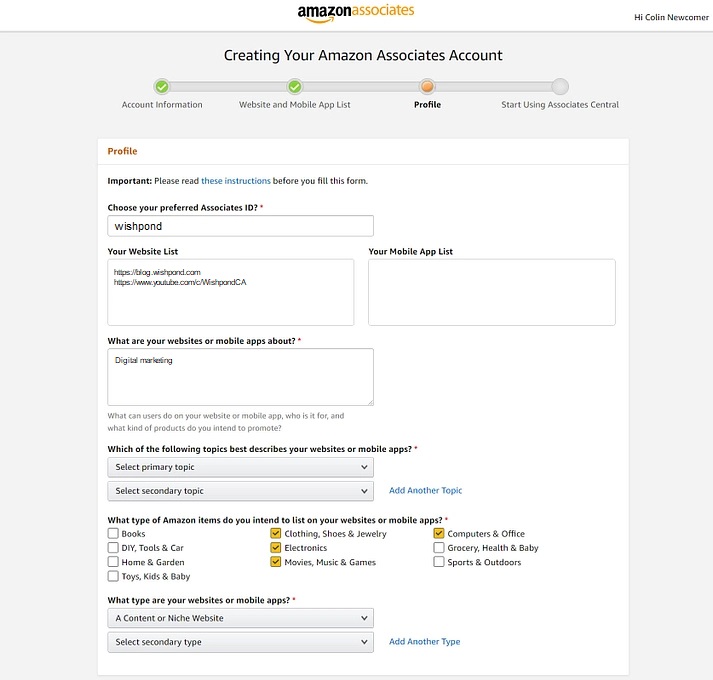Check the Toys, Kids & Baby checkbox
The width and height of the screenshot is (713, 680).
point(113,576)
